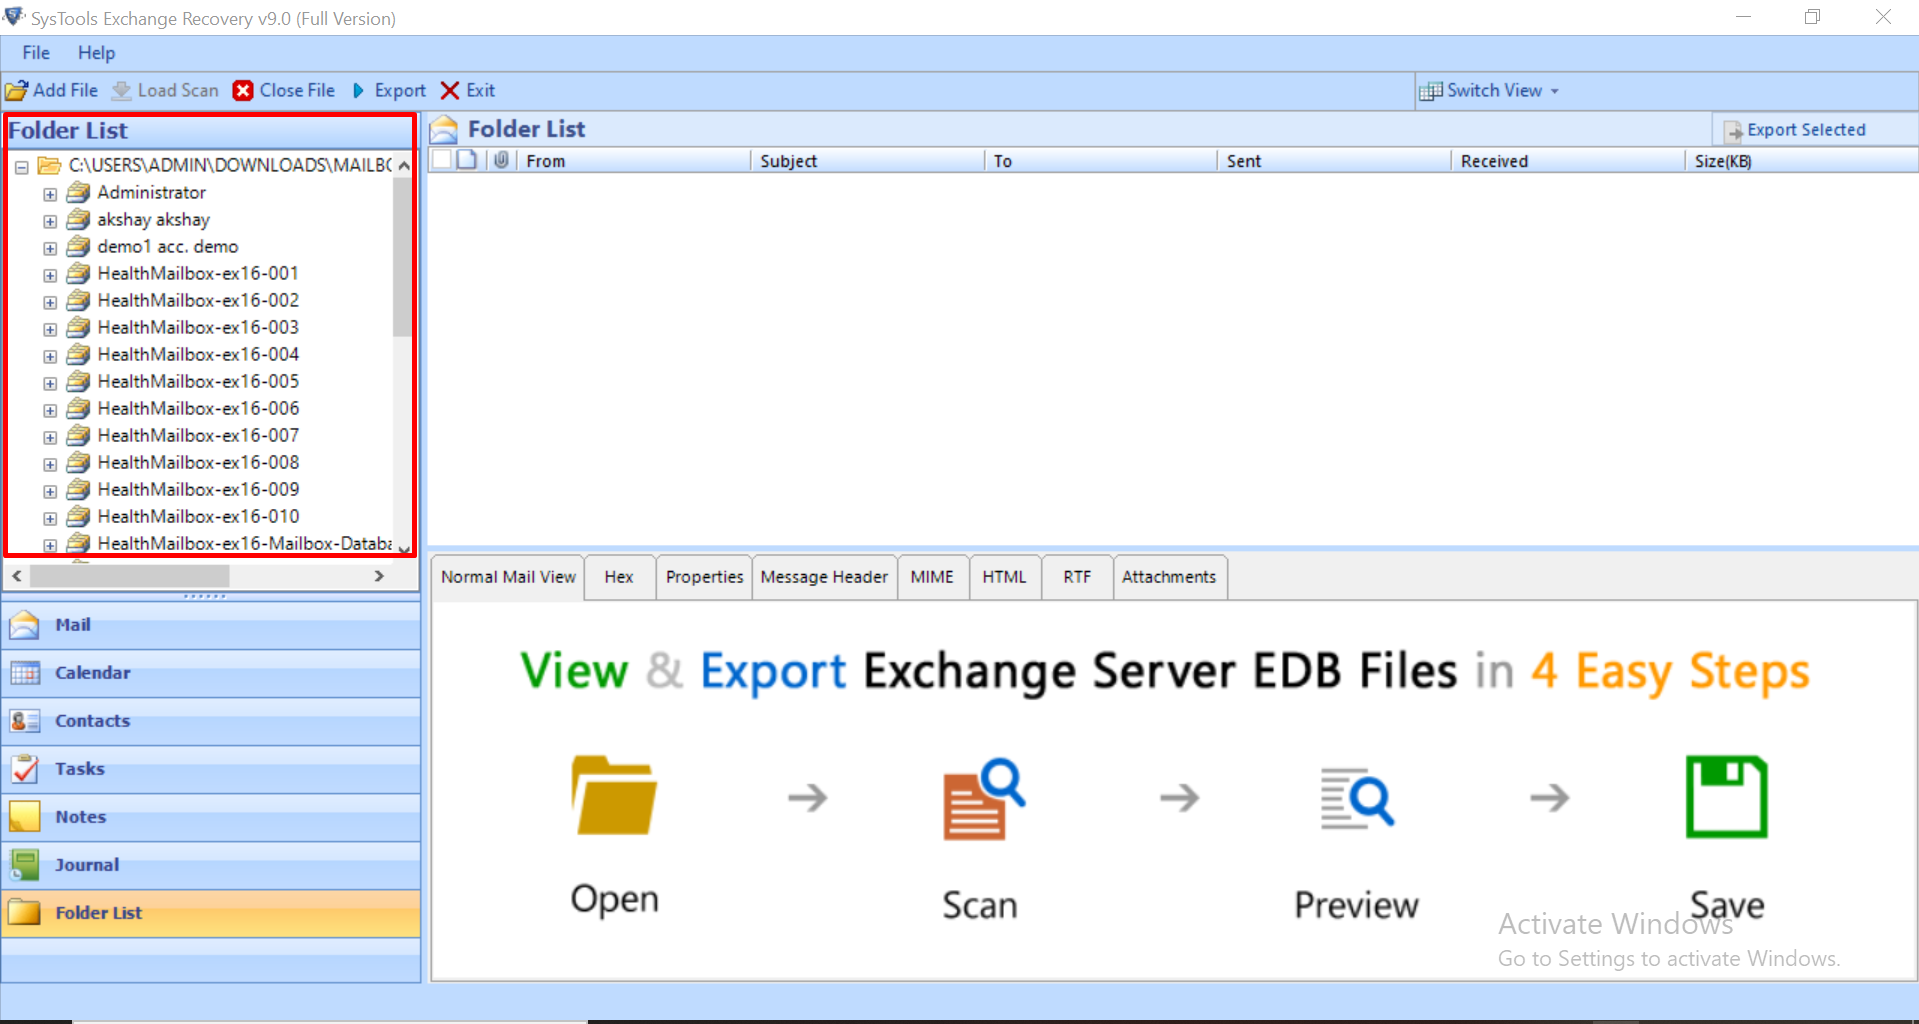Open the Help menu
This screenshot has width=1919, height=1024.
96,53
